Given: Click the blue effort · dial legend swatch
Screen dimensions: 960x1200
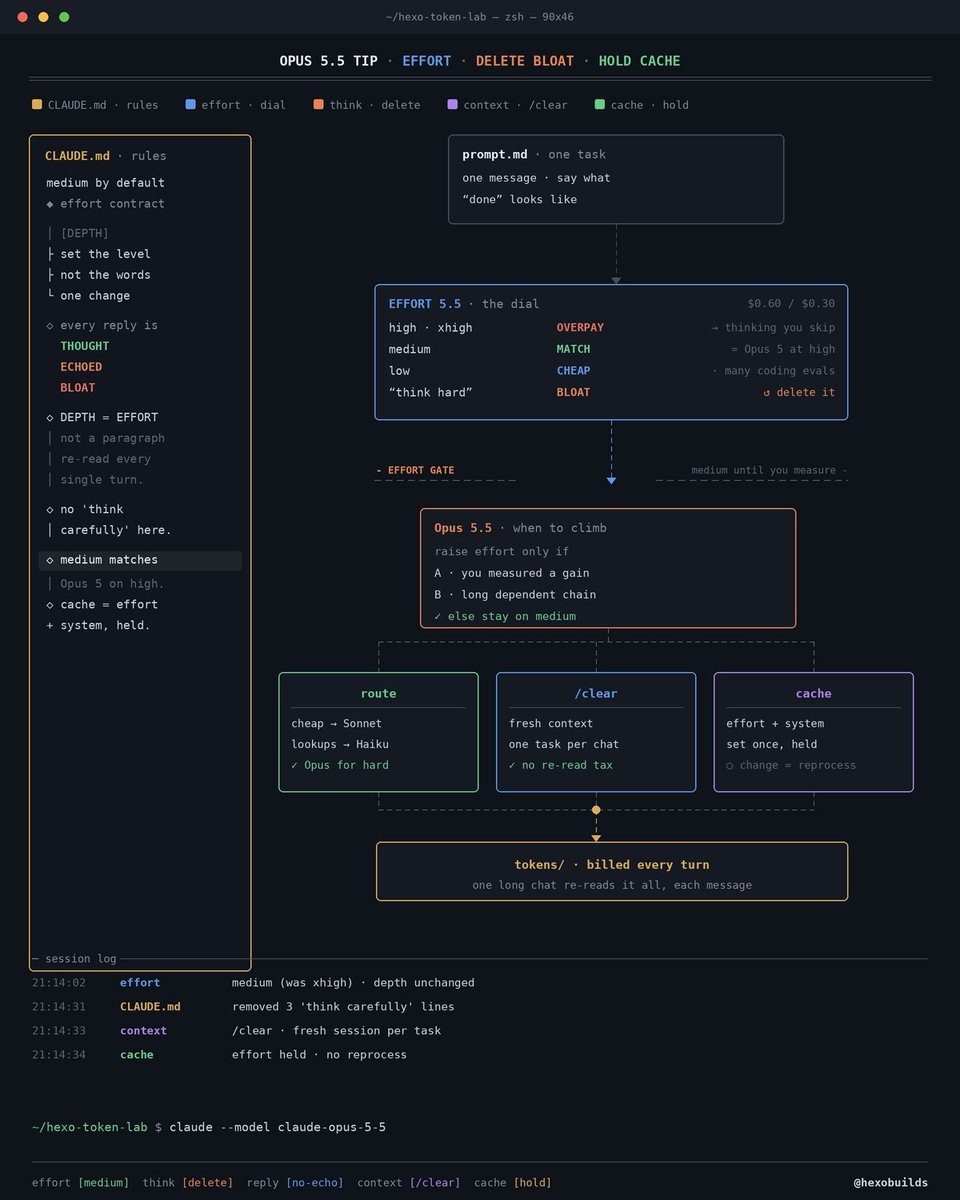Looking at the screenshot, I should click(x=190, y=105).
